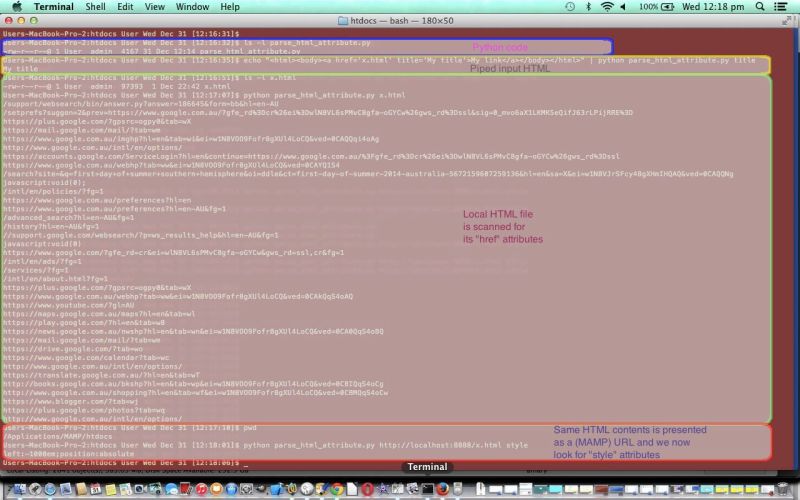This screenshot has width=800, height=500.
Task: Open Messages speech bubbles in the Dock
Action: coord(171,489)
